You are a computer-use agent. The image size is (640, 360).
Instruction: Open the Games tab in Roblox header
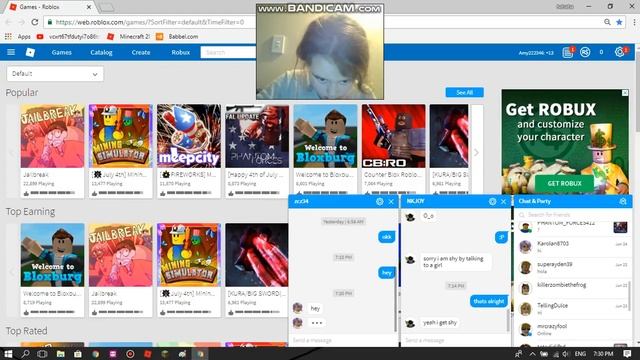(x=62, y=52)
